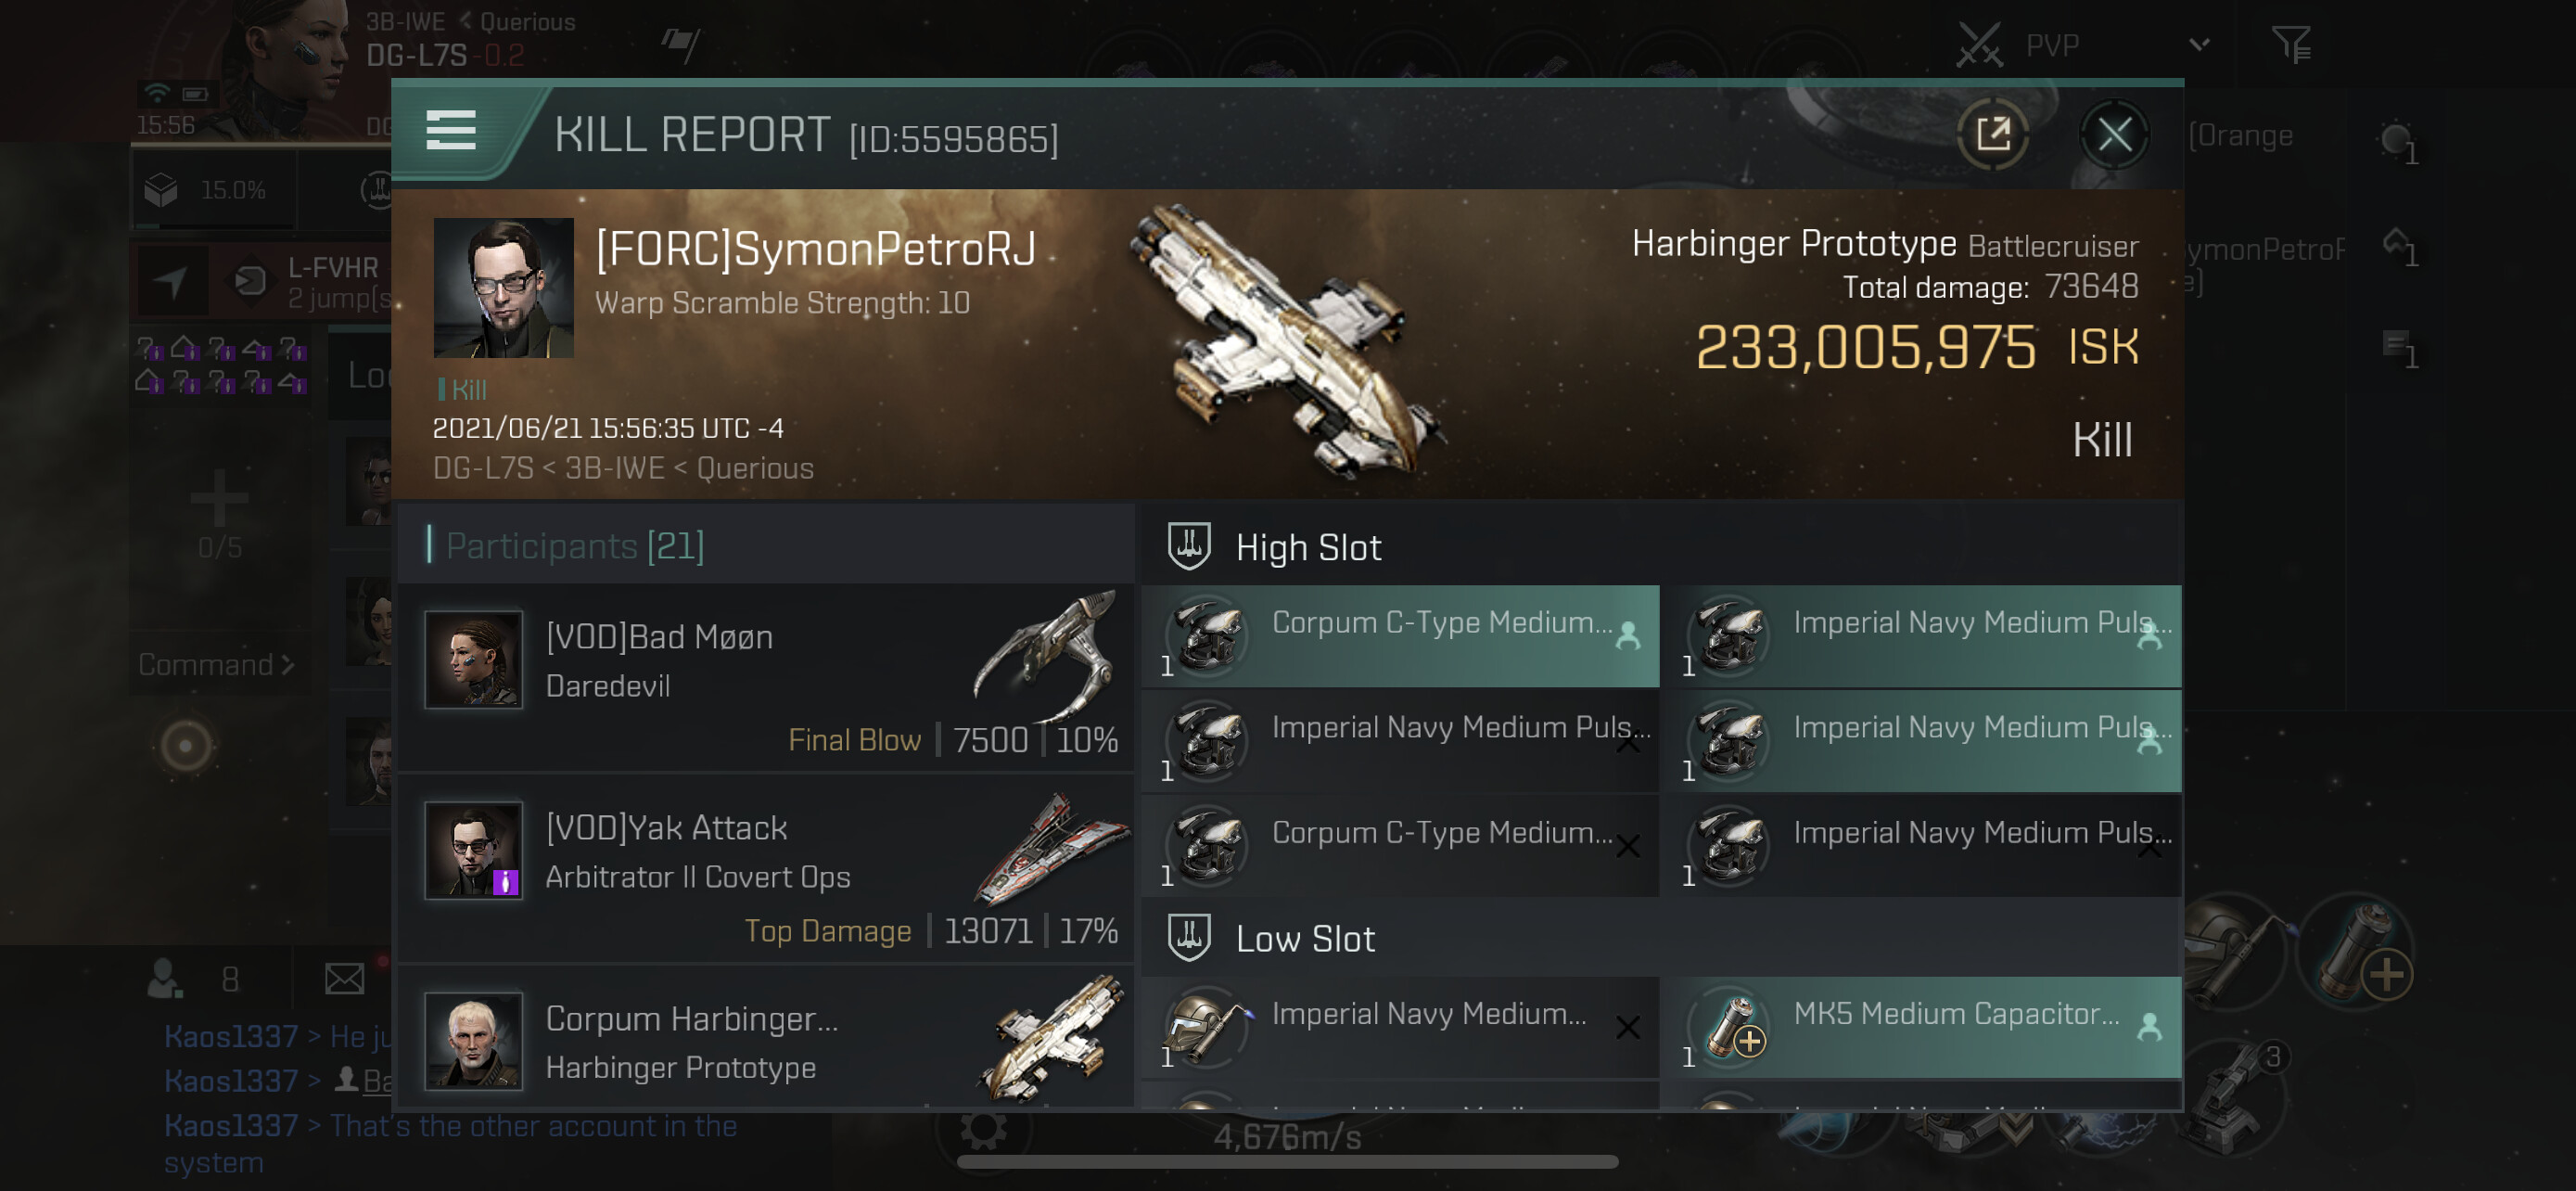Click the DG-L7S system location link

416,56
